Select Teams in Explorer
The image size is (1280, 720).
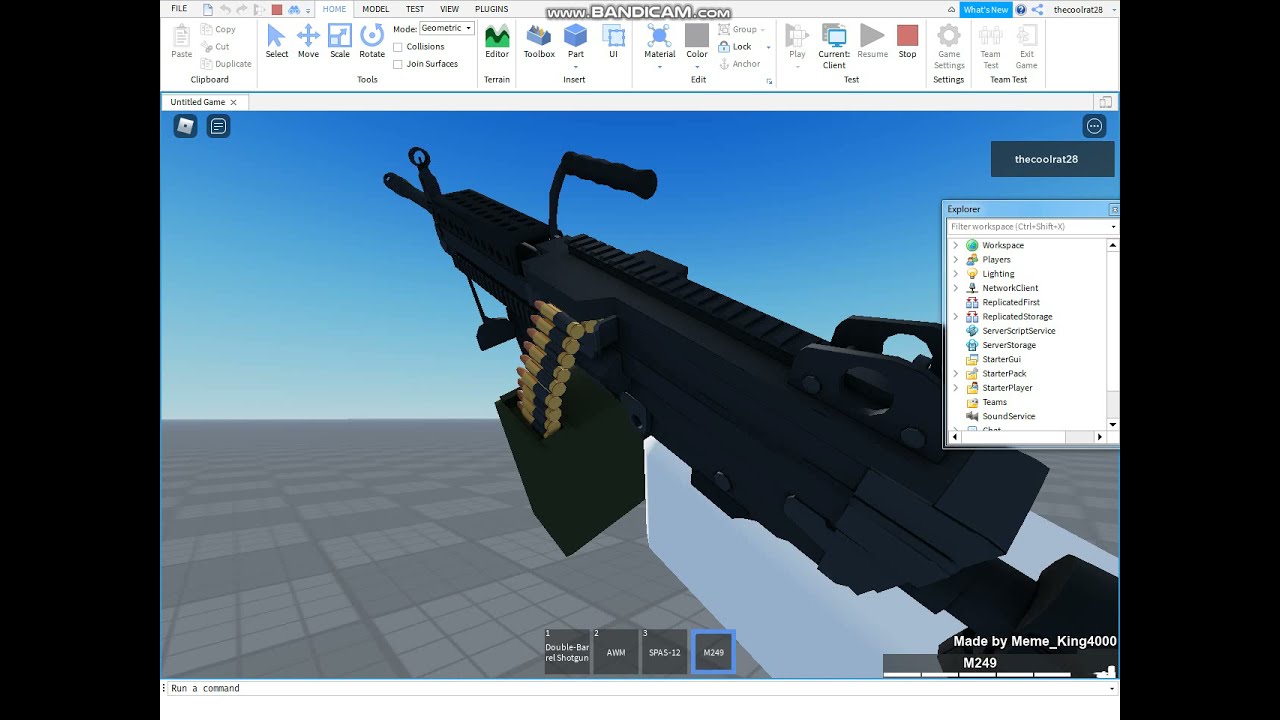(994, 402)
